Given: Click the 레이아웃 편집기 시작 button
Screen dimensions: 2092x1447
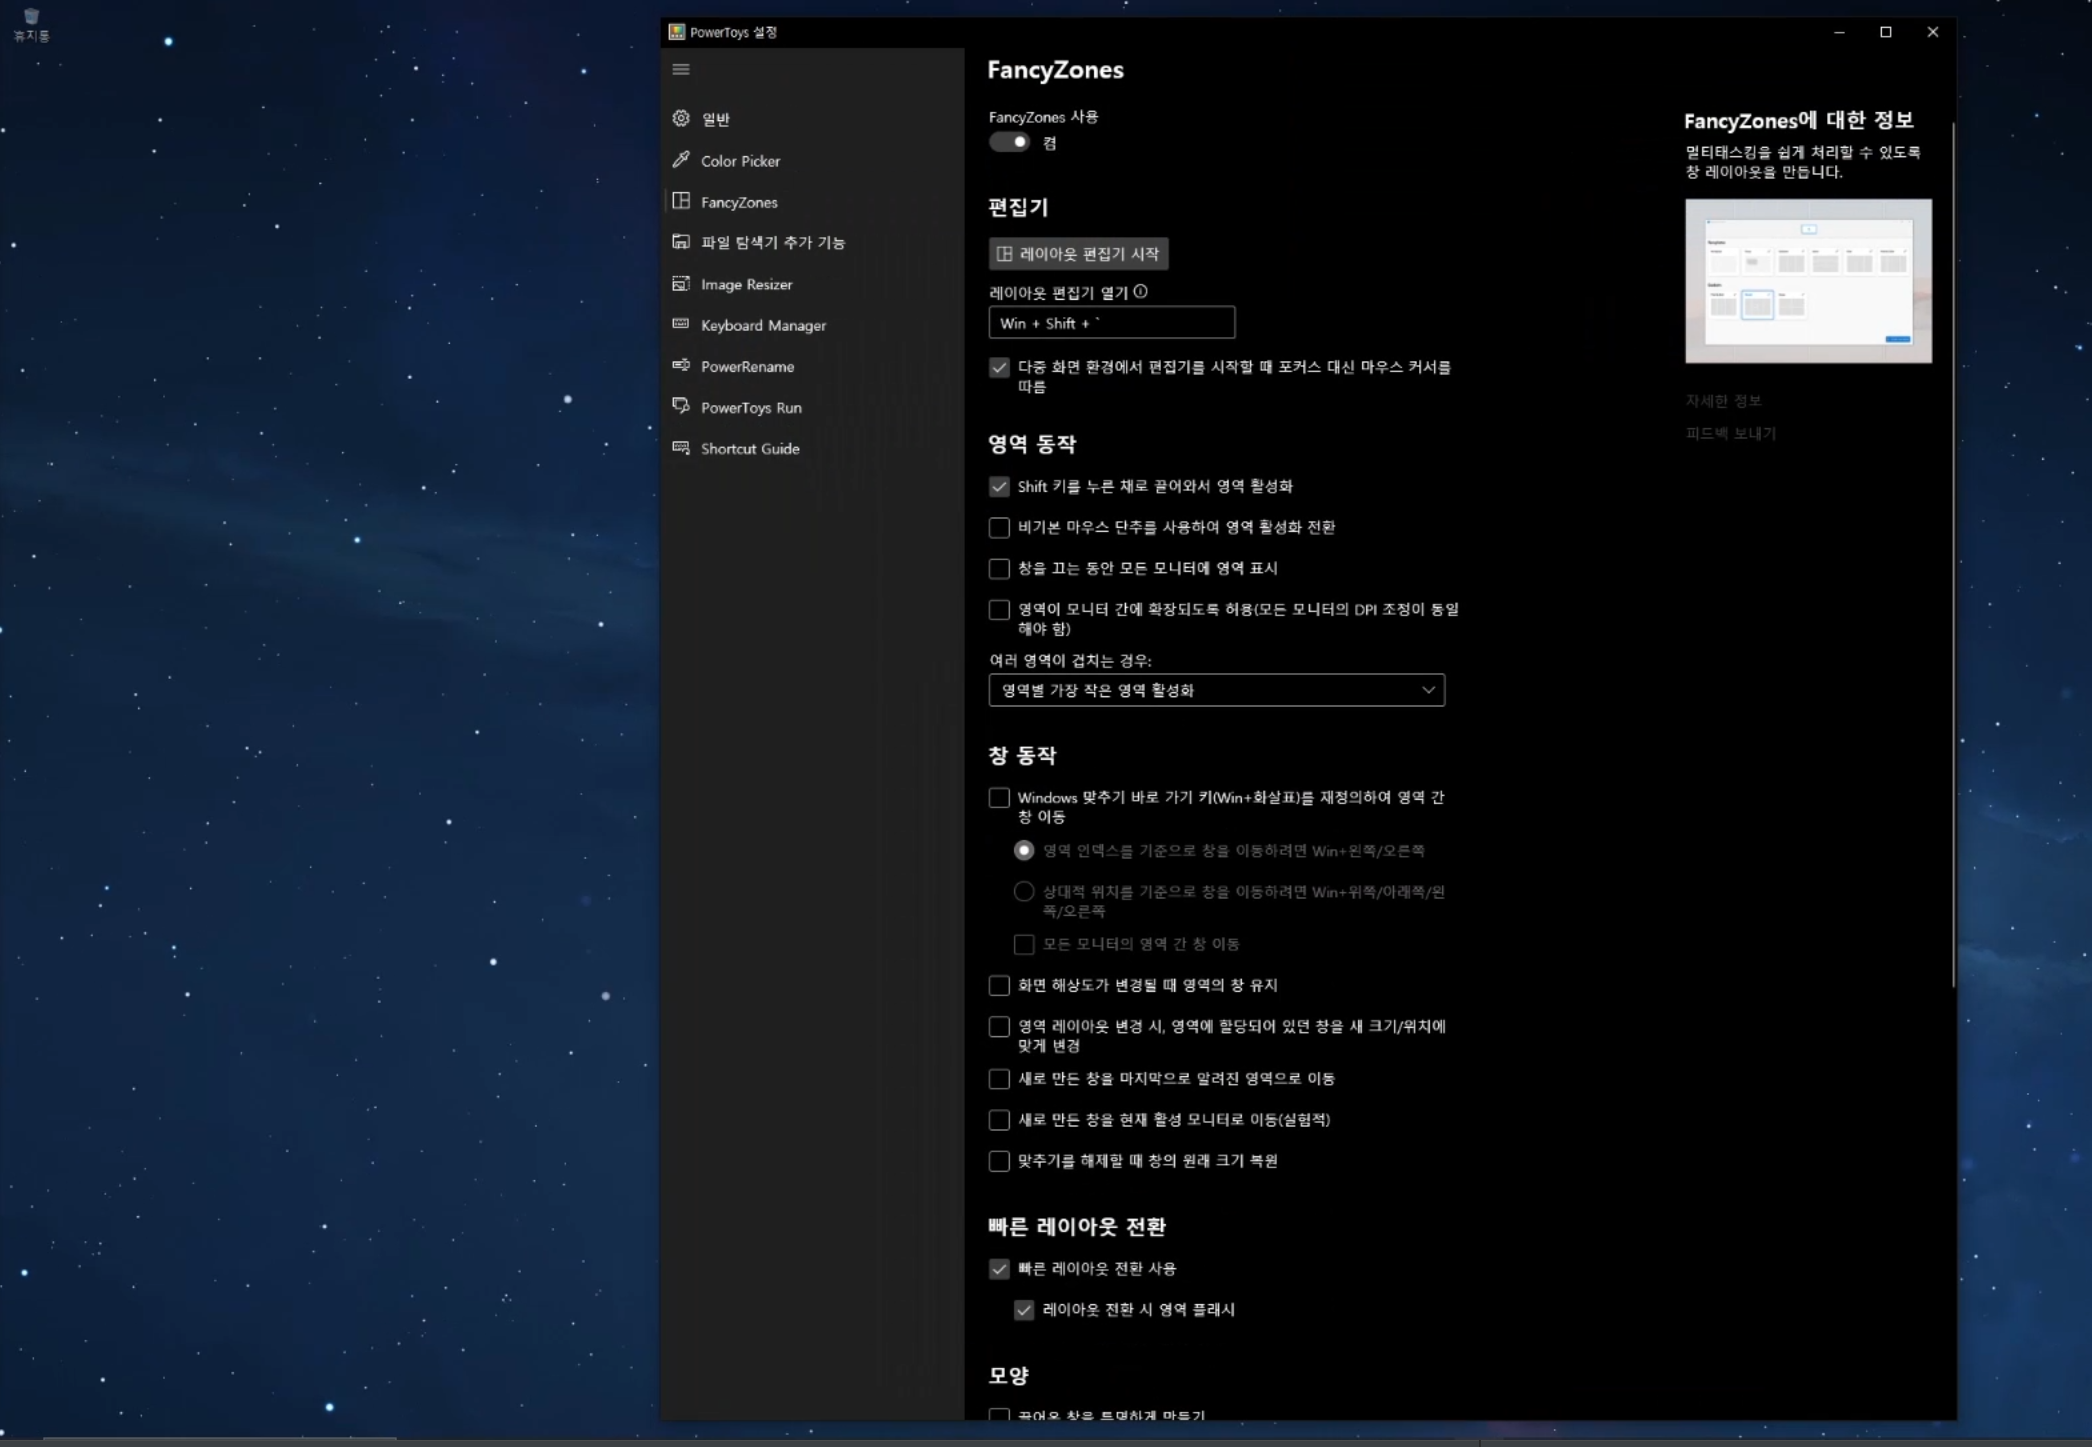Looking at the screenshot, I should point(1078,254).
